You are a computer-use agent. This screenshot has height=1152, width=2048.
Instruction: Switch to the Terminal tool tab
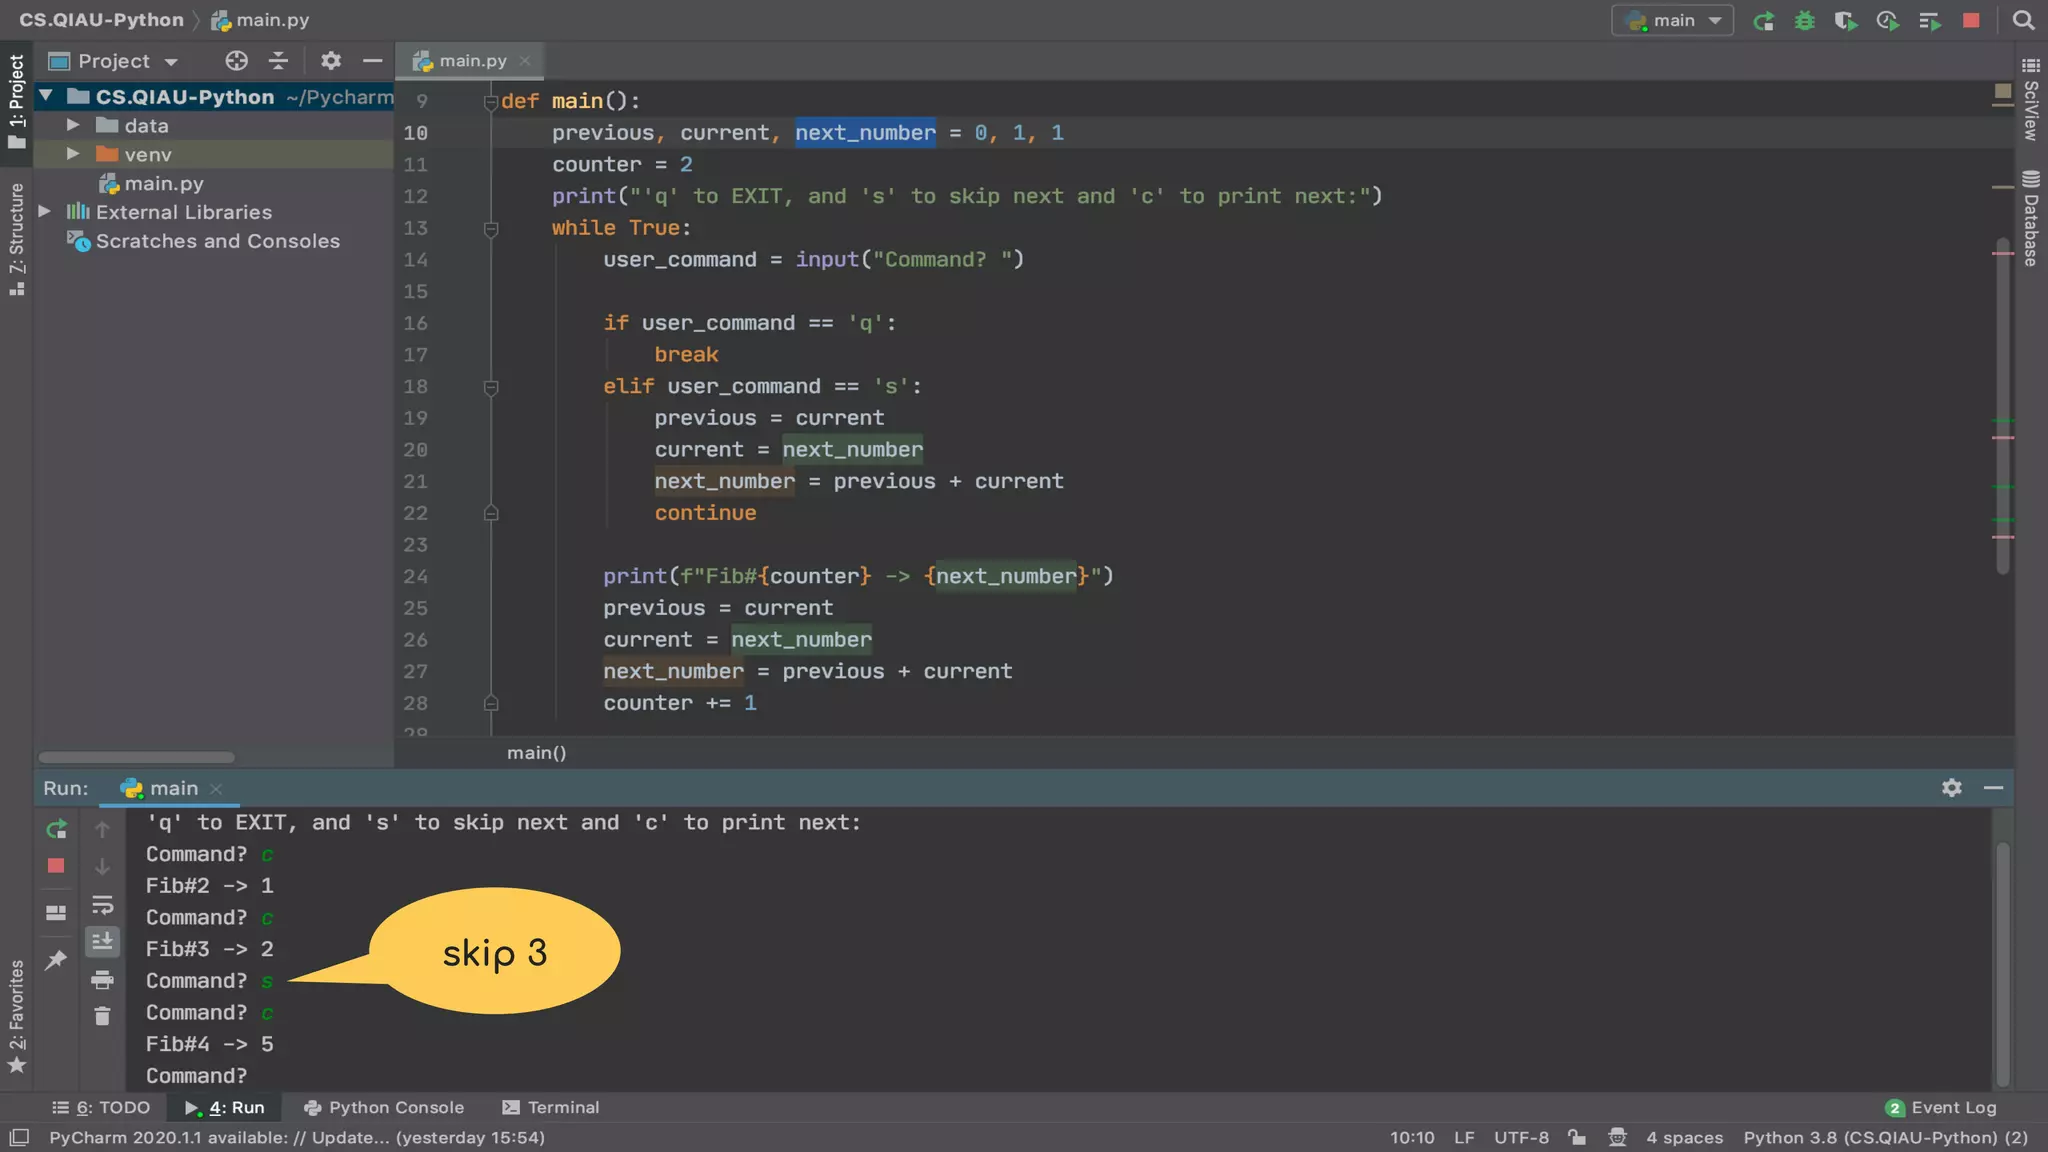click(551, 1107)
